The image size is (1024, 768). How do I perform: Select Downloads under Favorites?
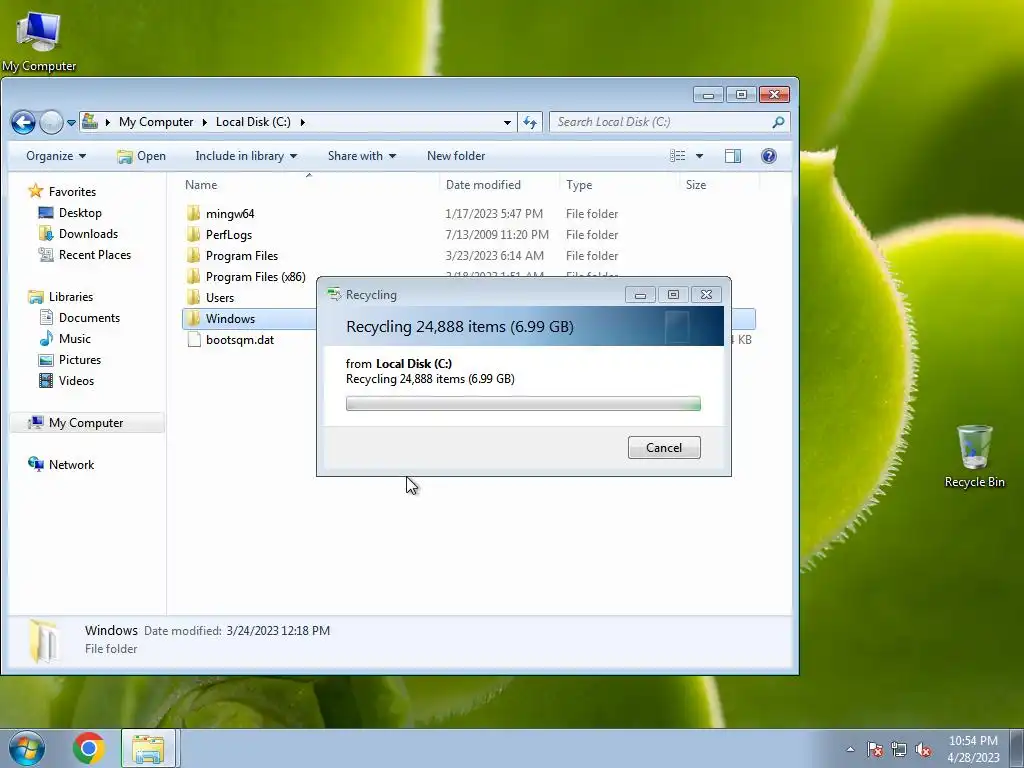pyautogui.click(x=78, y=234)
